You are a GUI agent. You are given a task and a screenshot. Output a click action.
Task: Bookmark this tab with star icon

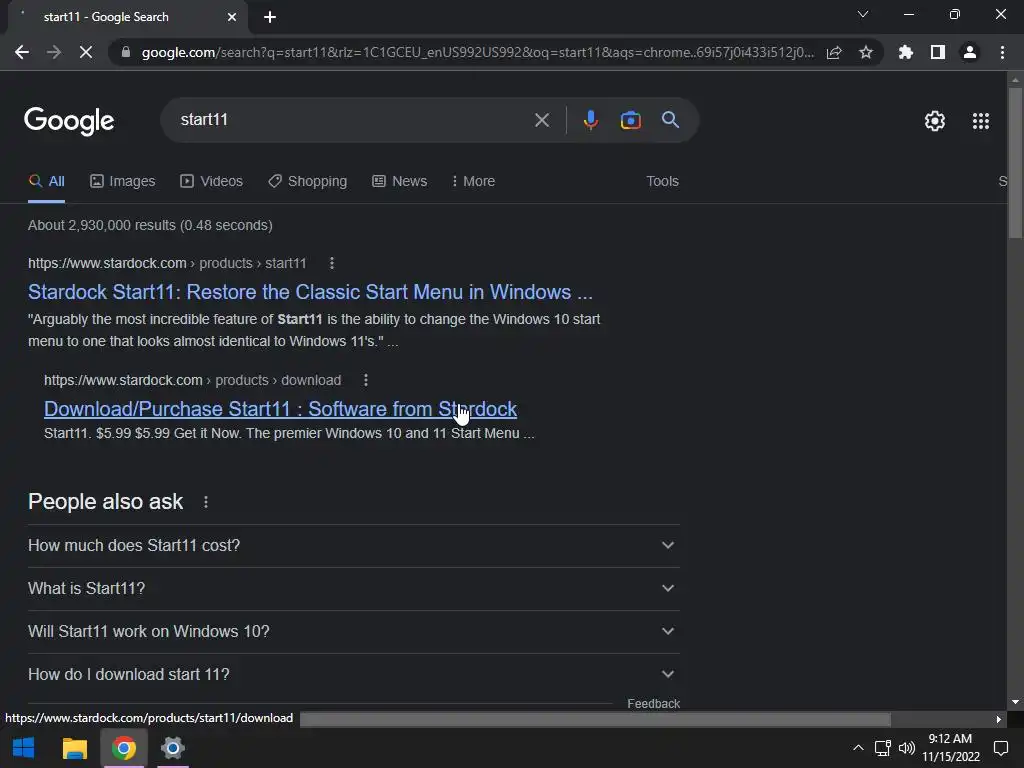(x=866, y=52)
